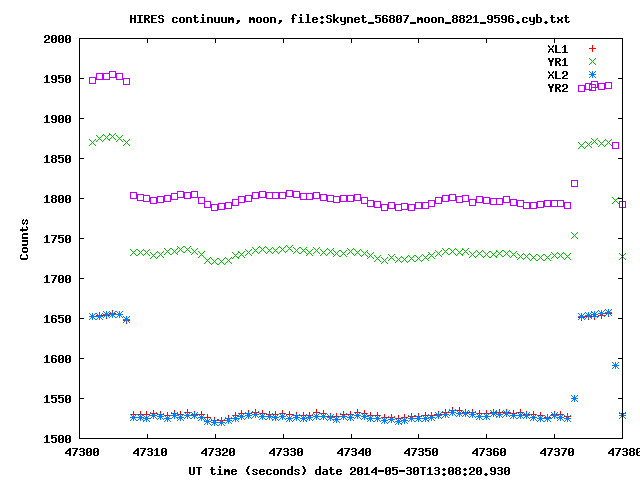The width and height of the screenshot is (640, 480).
Task: Click the blue asterisk XL2 legend marker
Action: pyautogui.click(x=592, y=75)
